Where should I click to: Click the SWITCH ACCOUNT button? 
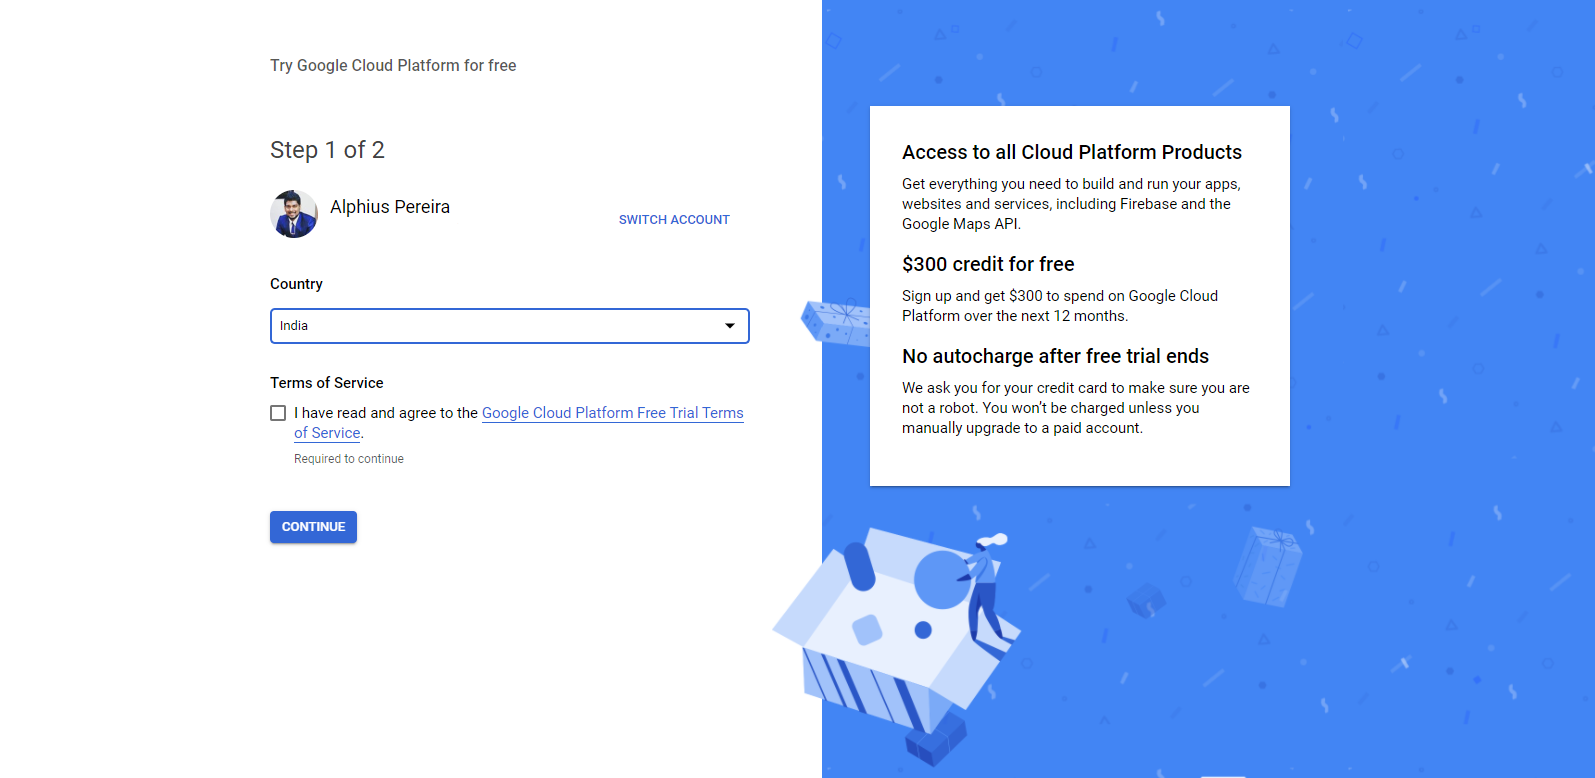pos(674,220)
